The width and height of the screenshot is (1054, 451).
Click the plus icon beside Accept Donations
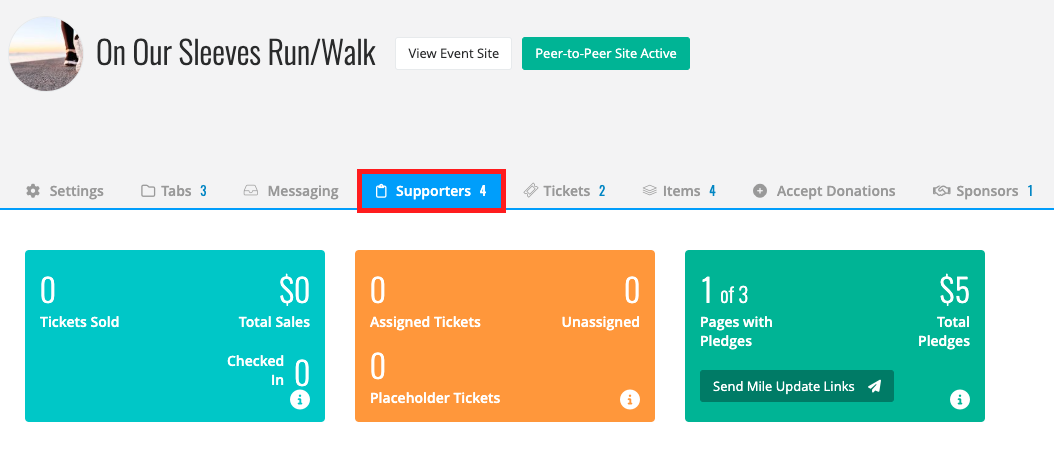760,191
